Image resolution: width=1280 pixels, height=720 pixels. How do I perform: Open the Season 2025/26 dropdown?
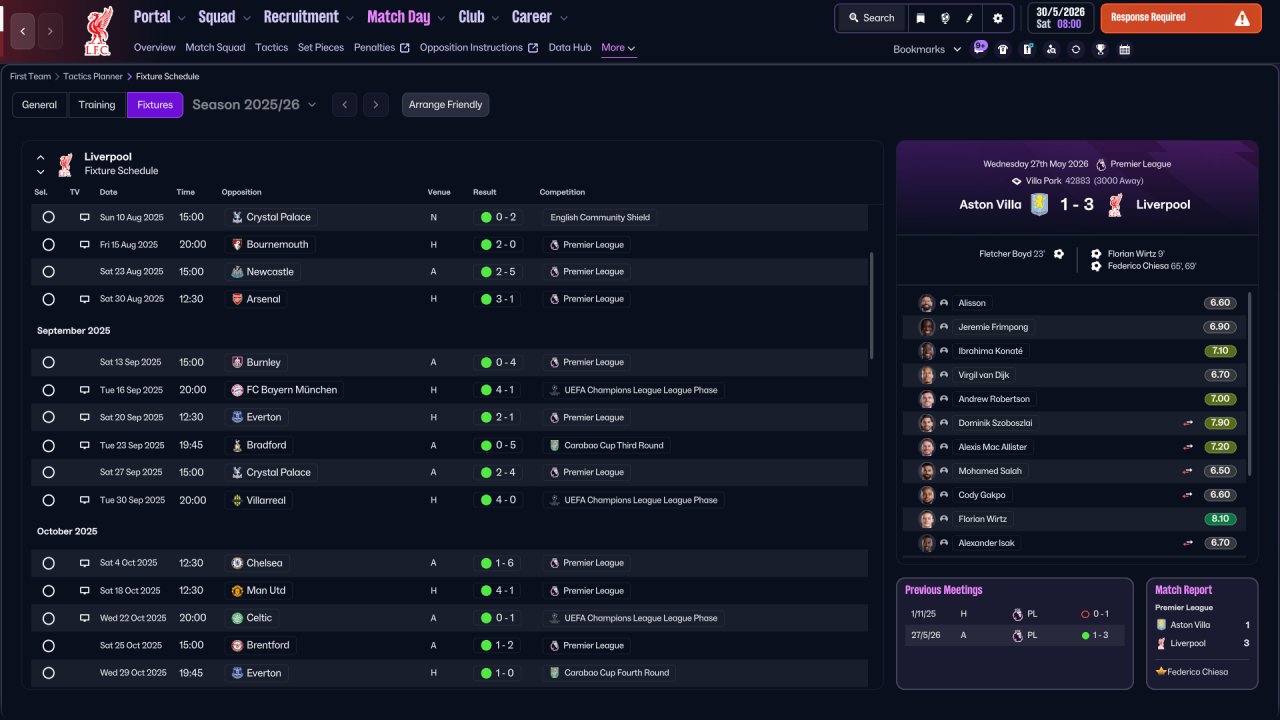point(255,104)
